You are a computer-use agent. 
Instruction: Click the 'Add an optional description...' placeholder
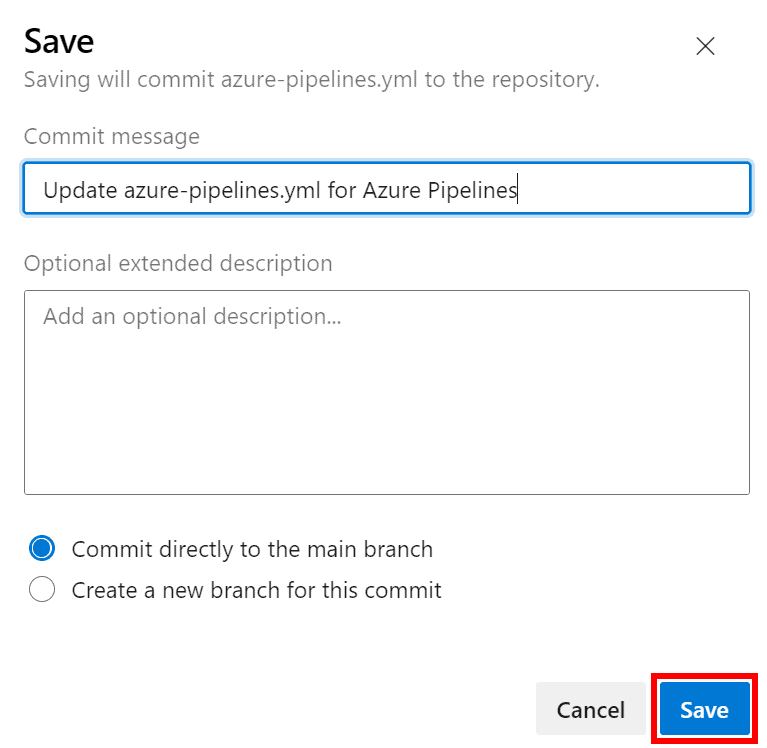pyautogui.click(x=192, y=316)
